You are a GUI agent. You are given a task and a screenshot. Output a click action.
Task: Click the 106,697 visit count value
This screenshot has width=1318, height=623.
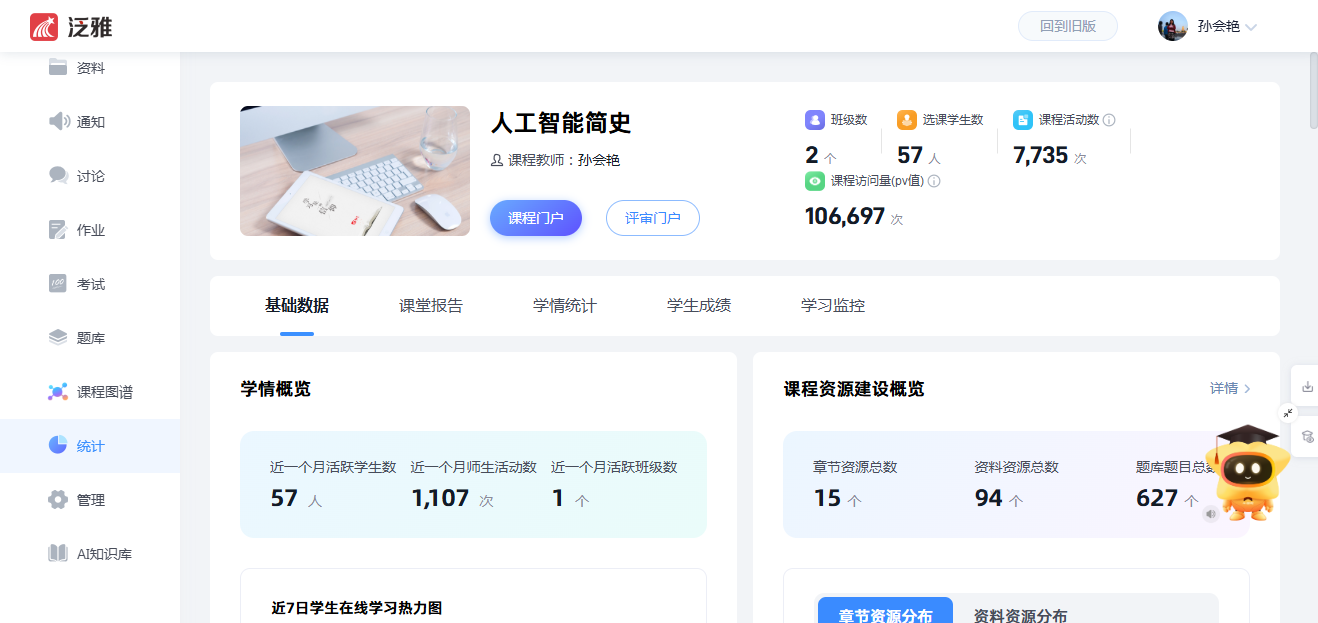click(x=845, y=216)
